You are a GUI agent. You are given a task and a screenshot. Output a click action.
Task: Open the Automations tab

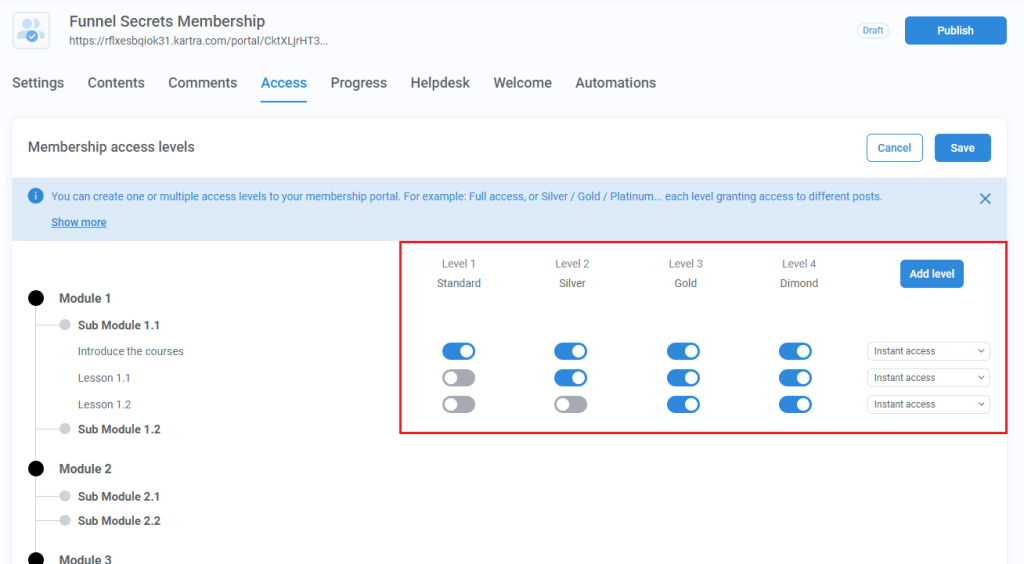point(615,83)
